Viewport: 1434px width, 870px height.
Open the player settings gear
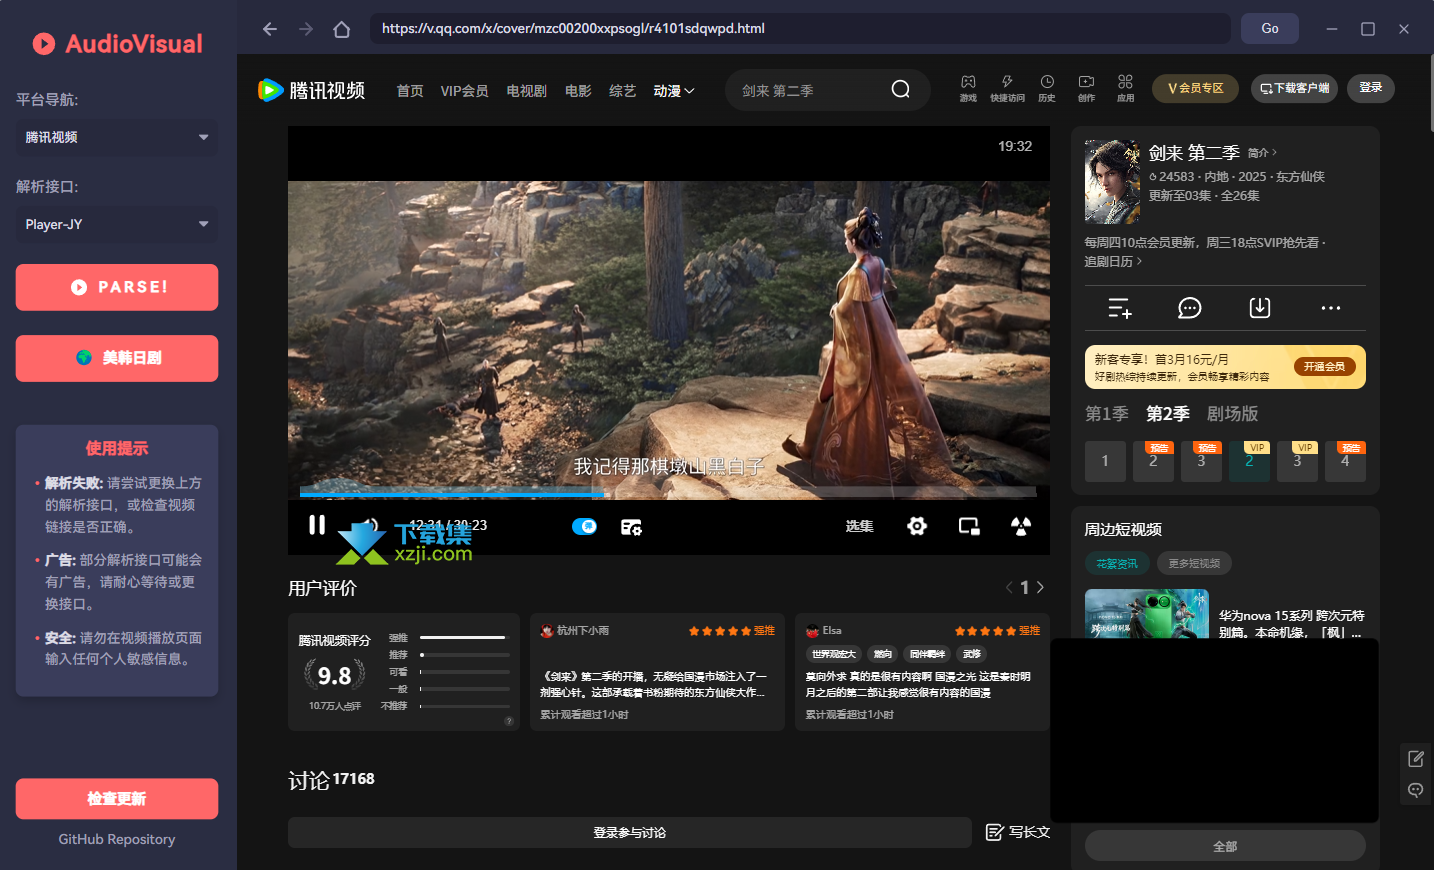click(x=916, y=526)
